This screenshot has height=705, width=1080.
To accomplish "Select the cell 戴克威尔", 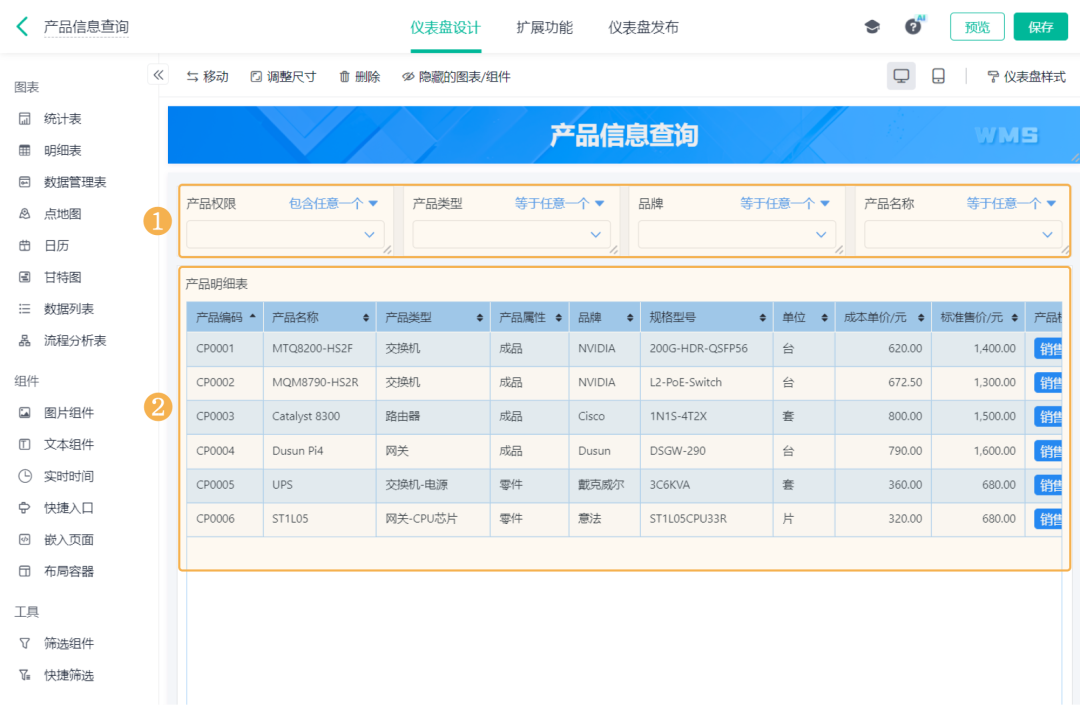I will pos(605,485).
